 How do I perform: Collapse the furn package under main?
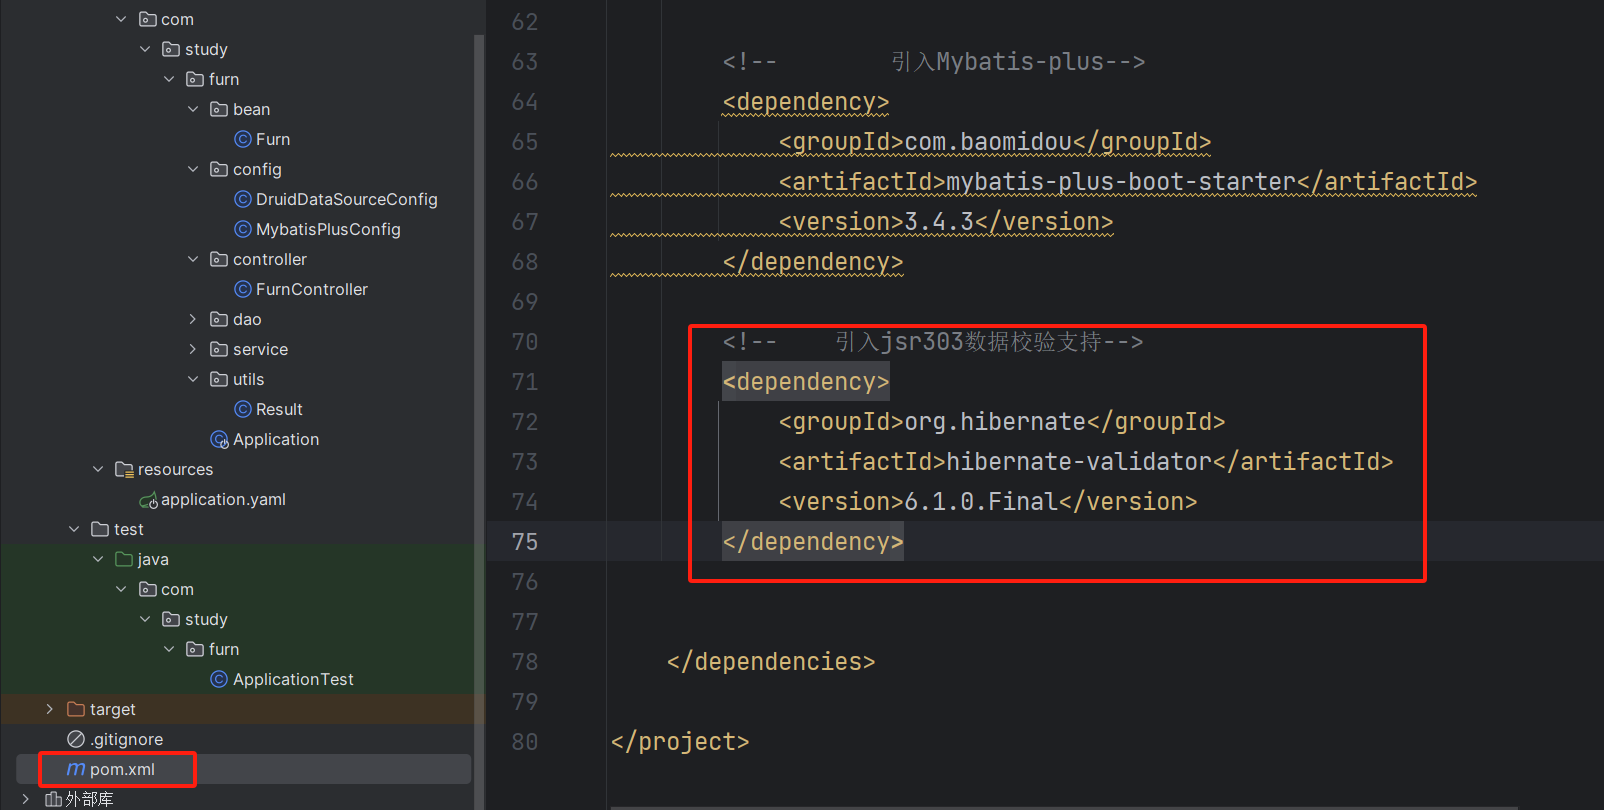tap(169, 79)
